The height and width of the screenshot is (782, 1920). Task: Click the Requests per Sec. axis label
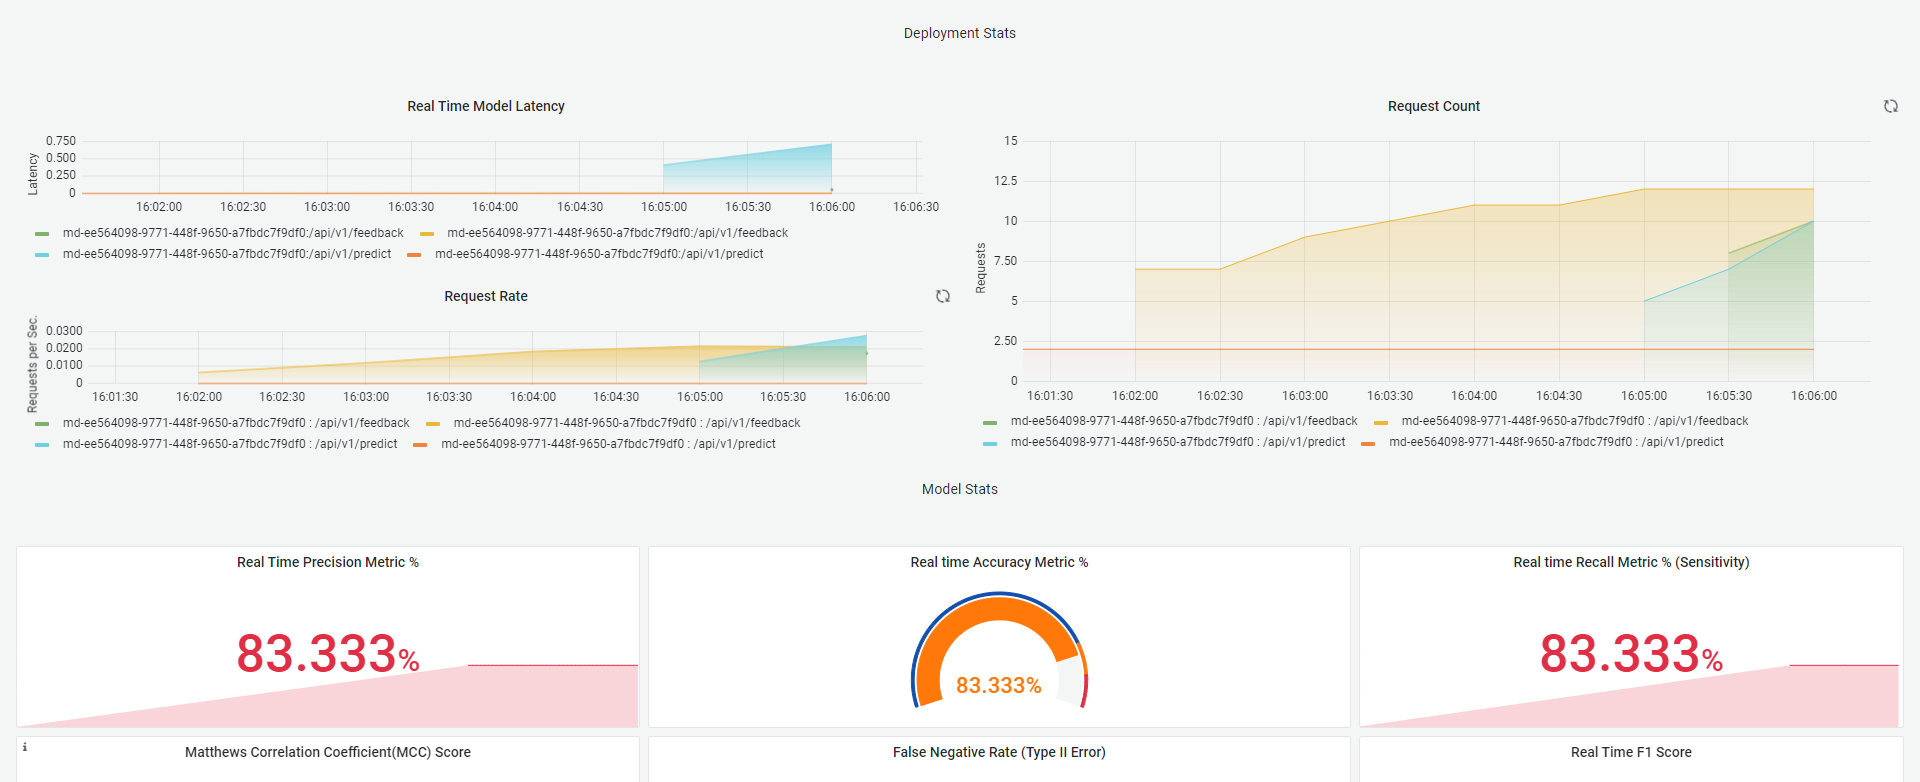[x=32, y=365]
